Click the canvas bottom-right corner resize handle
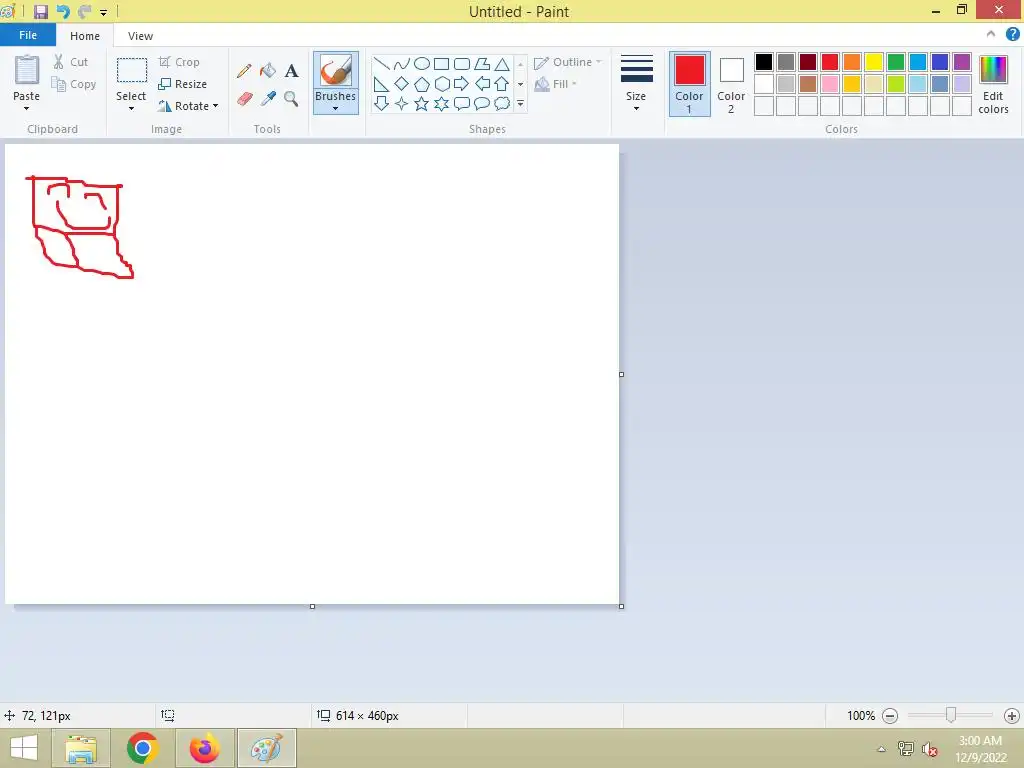The width and height of the screenshot is (1024, 768). 621,607
